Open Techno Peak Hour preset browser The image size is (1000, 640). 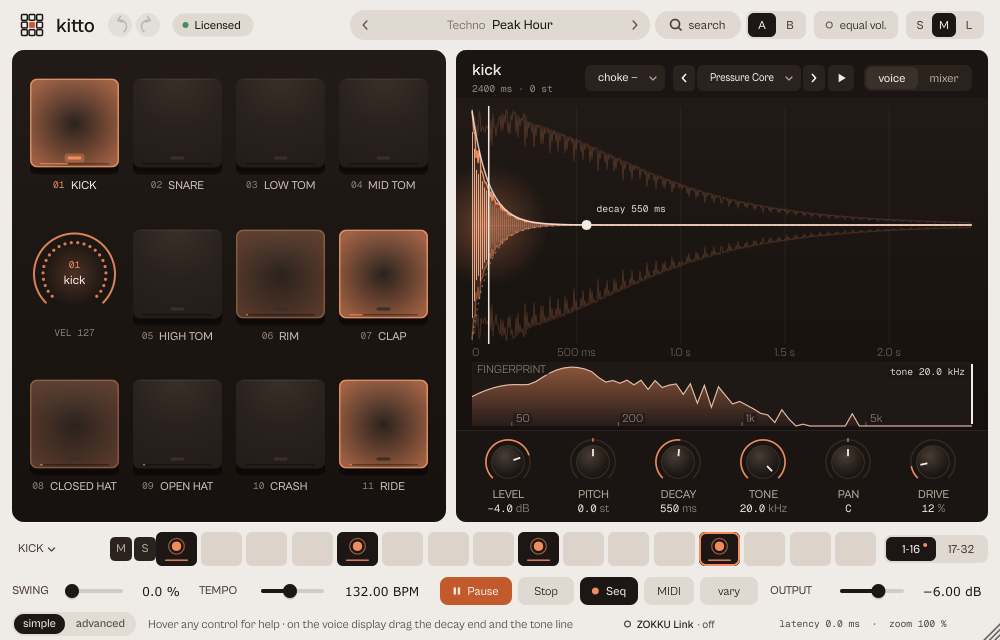[499, 25]
